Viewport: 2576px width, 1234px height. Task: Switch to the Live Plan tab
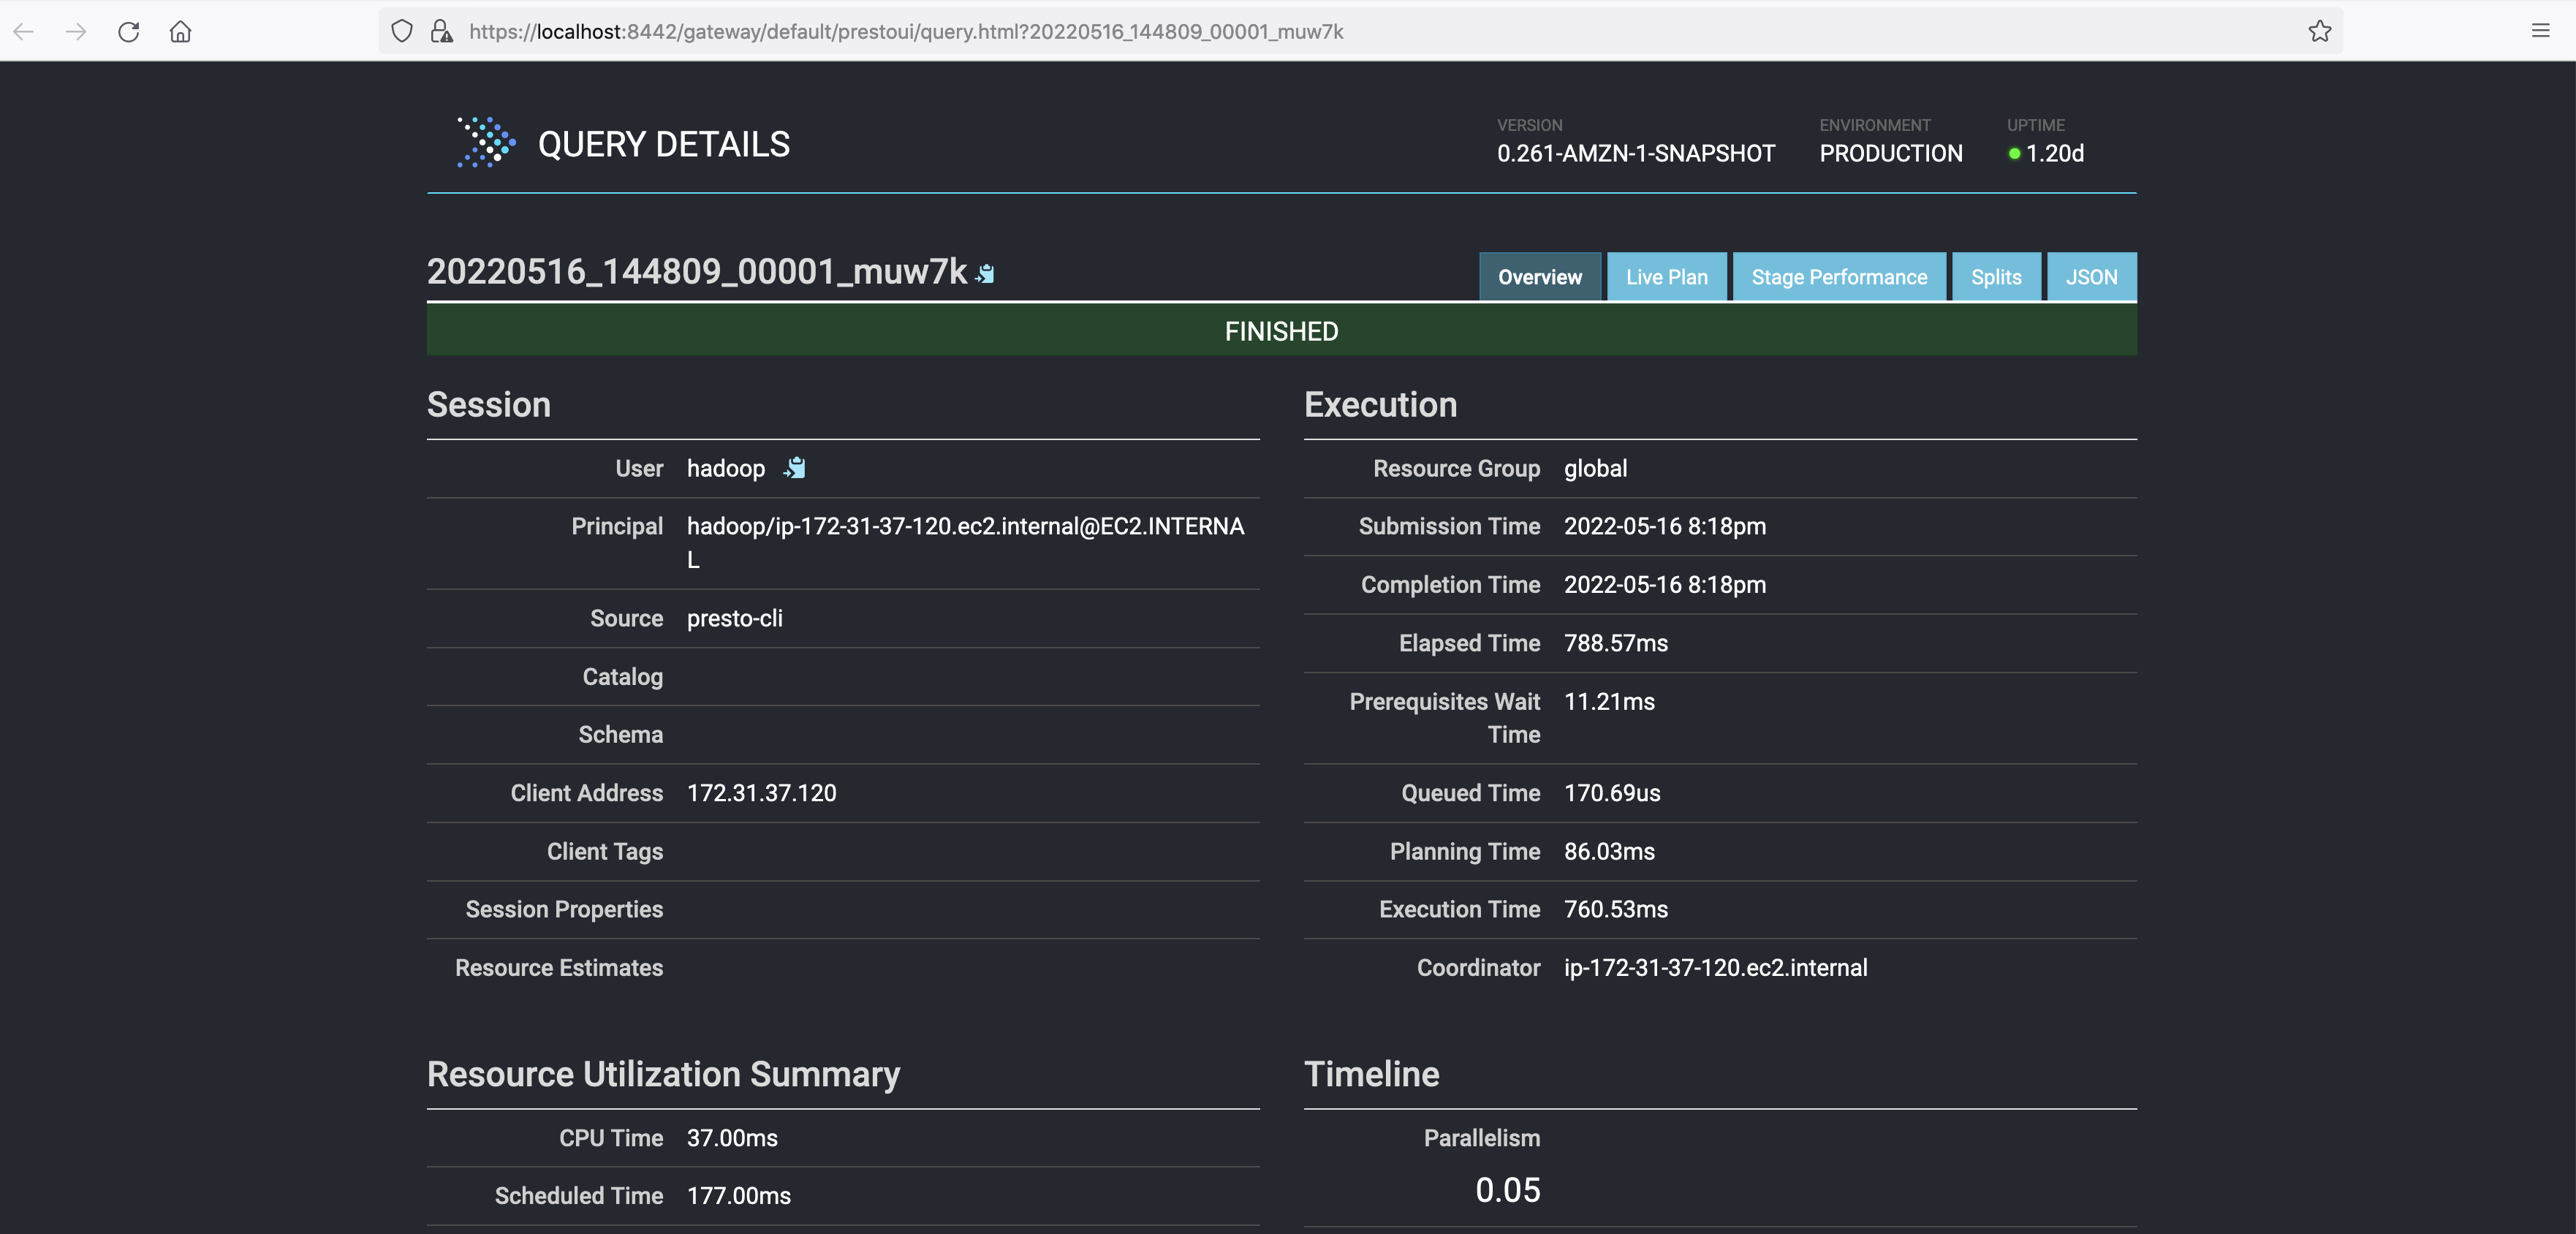(x=1666, y=277)
